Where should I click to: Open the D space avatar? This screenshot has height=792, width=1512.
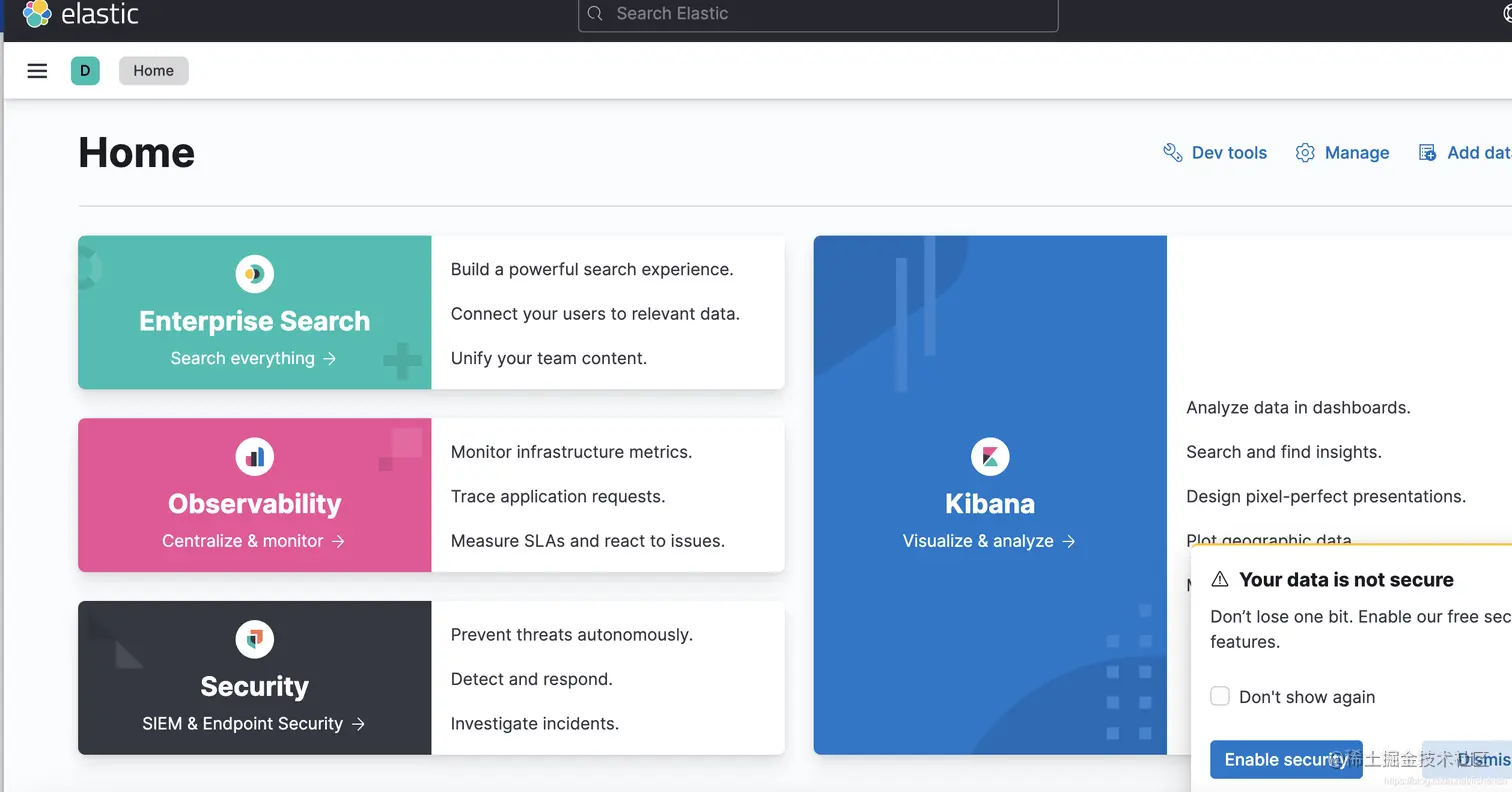(x=85, y=71)
